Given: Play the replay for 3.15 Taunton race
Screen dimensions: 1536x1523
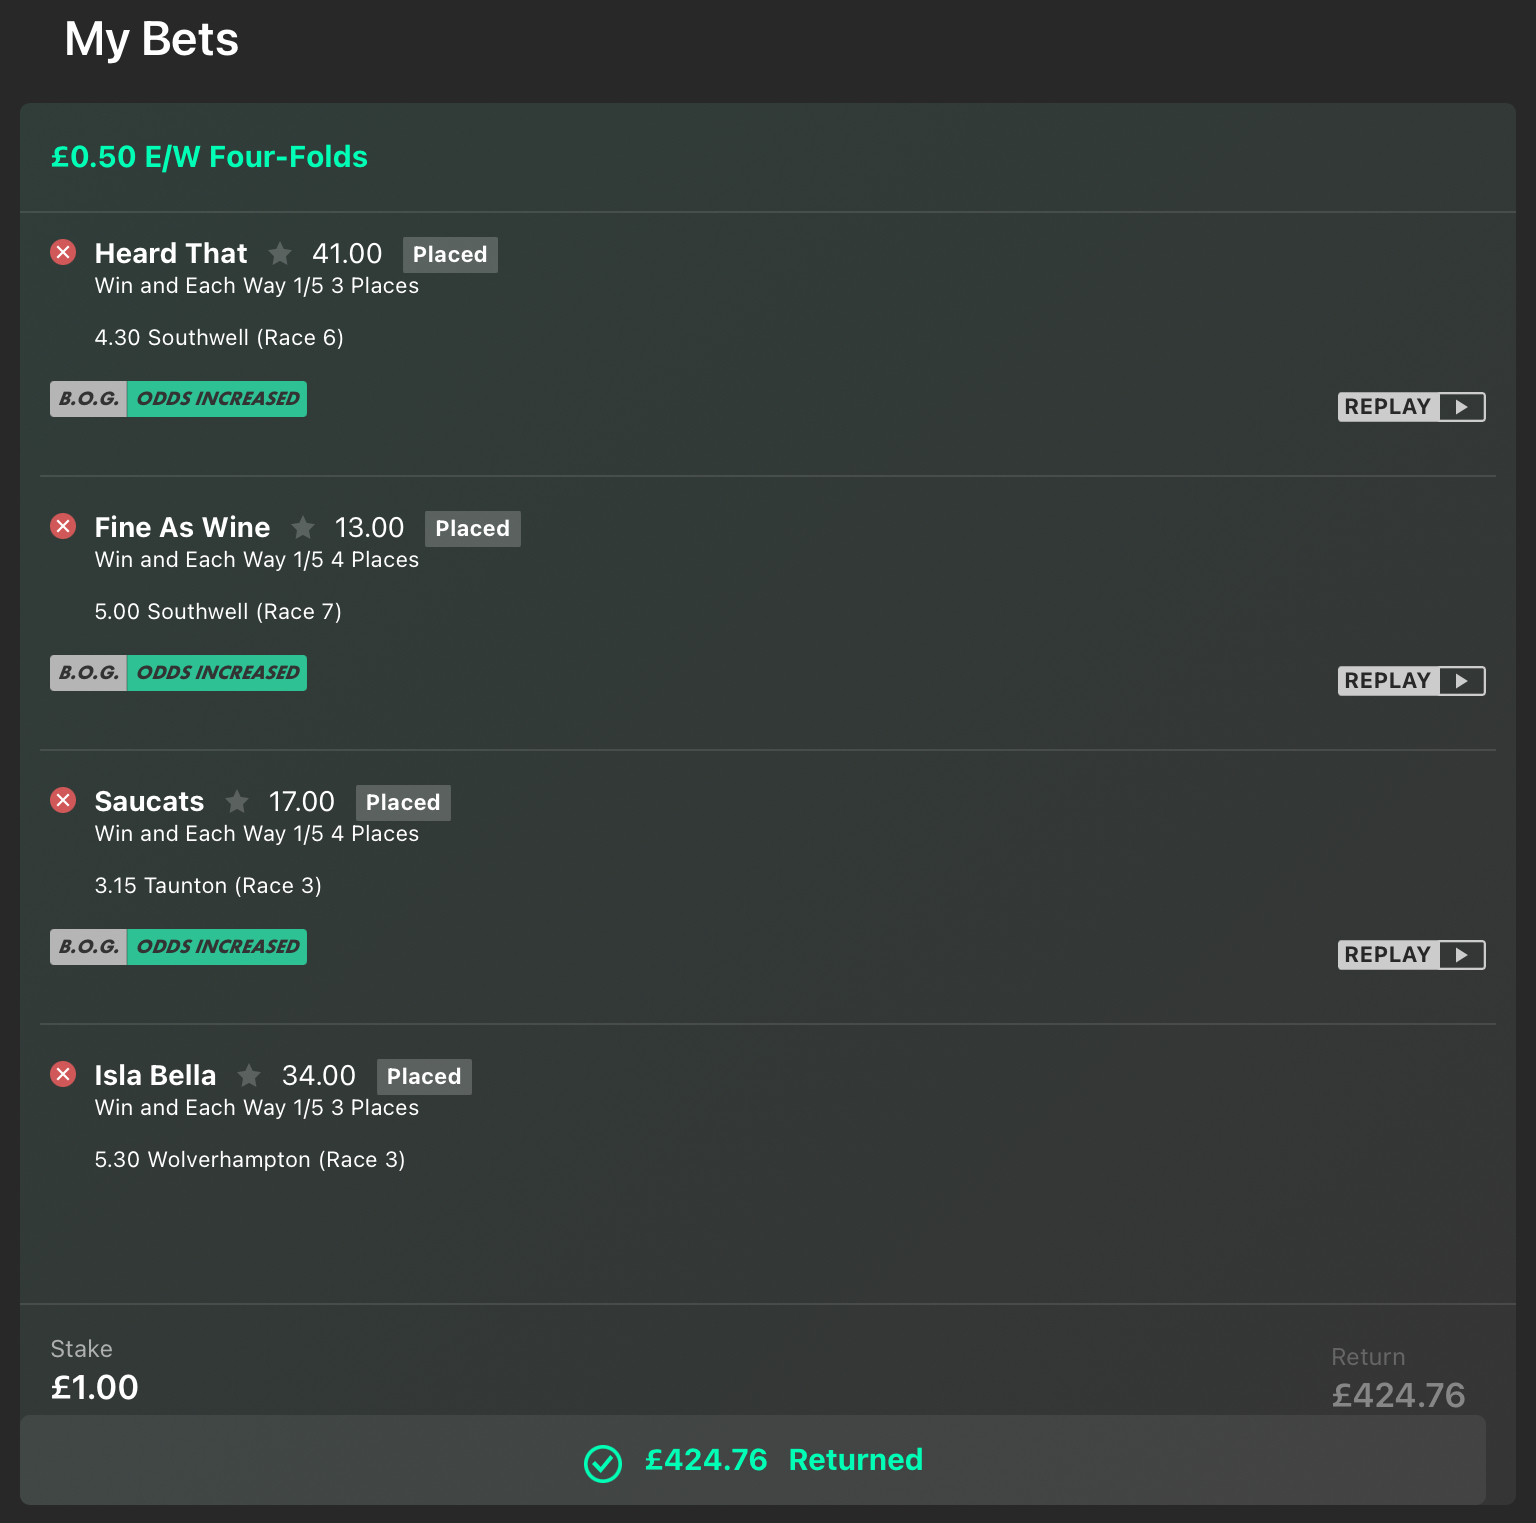Looking at the screenshot, I should [x=1411, y=955].
